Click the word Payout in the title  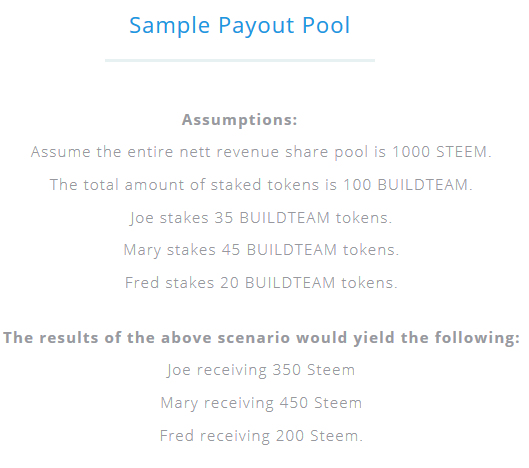[x=257, y=26]
